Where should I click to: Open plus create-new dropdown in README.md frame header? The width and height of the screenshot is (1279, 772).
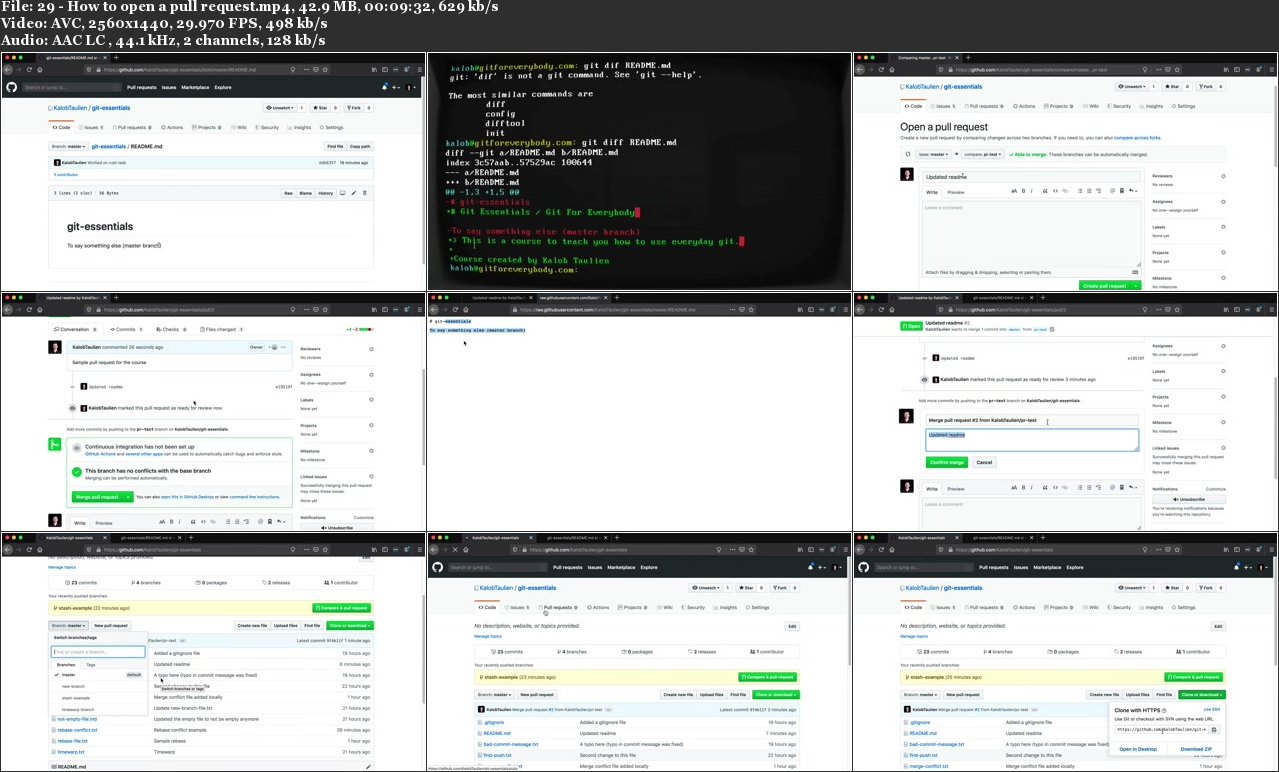(395, 87)
